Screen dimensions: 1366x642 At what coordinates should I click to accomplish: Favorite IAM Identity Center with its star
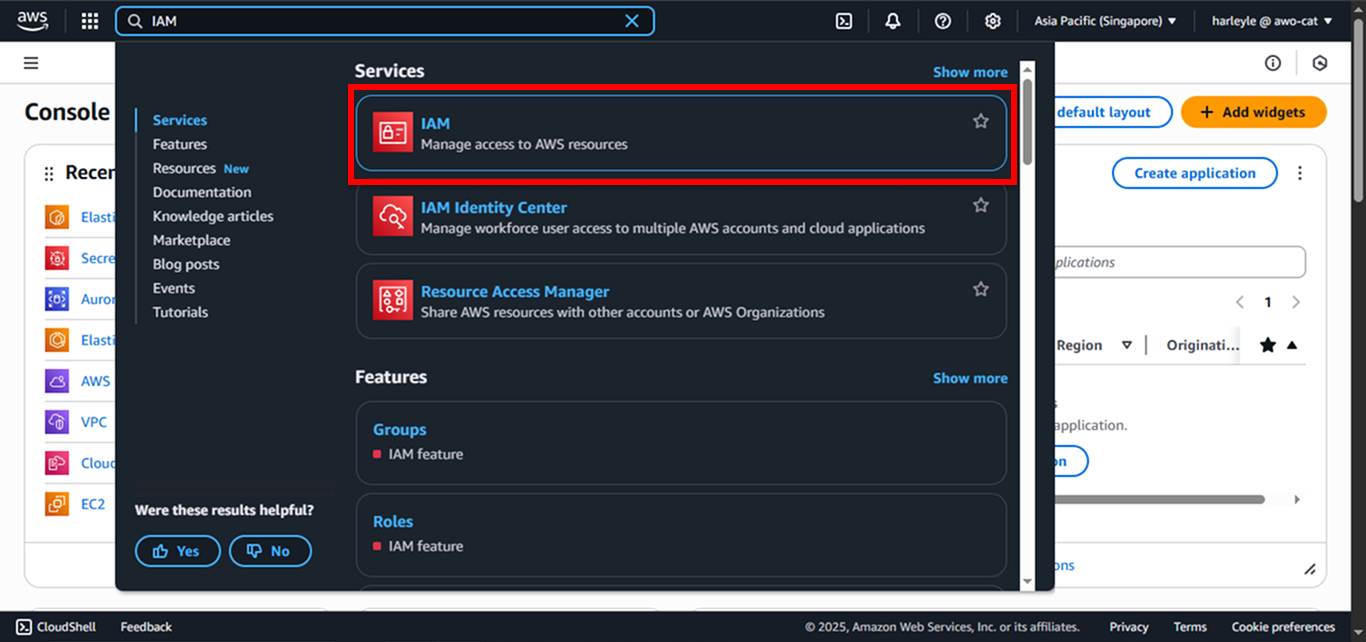click(x=981, y=205)
